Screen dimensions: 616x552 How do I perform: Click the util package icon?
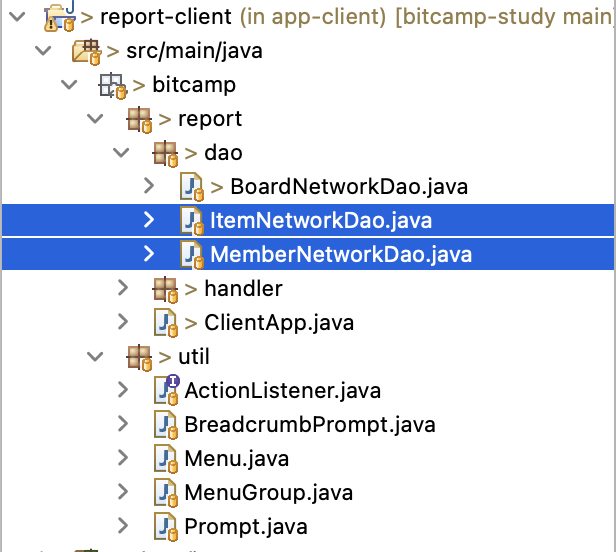pos(139,358)
